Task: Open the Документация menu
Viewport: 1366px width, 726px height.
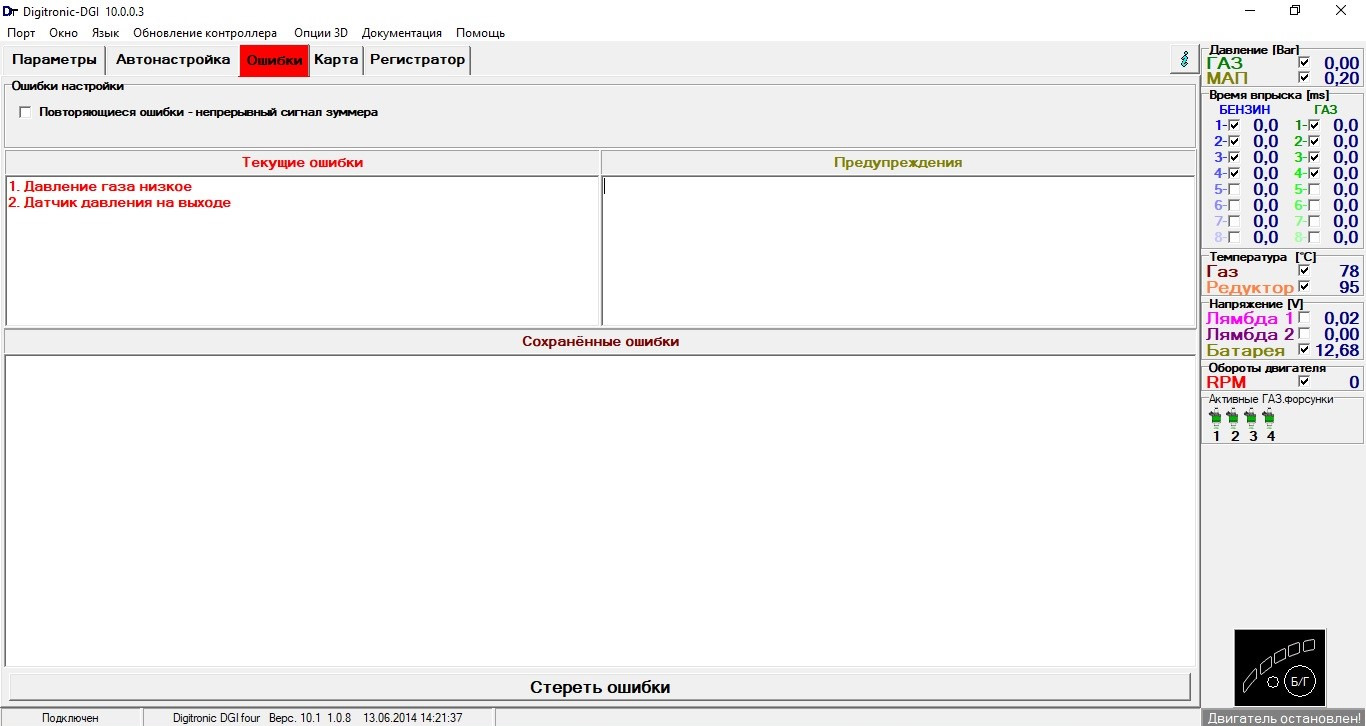Action: pyautogui.click(x=402, y=33)
